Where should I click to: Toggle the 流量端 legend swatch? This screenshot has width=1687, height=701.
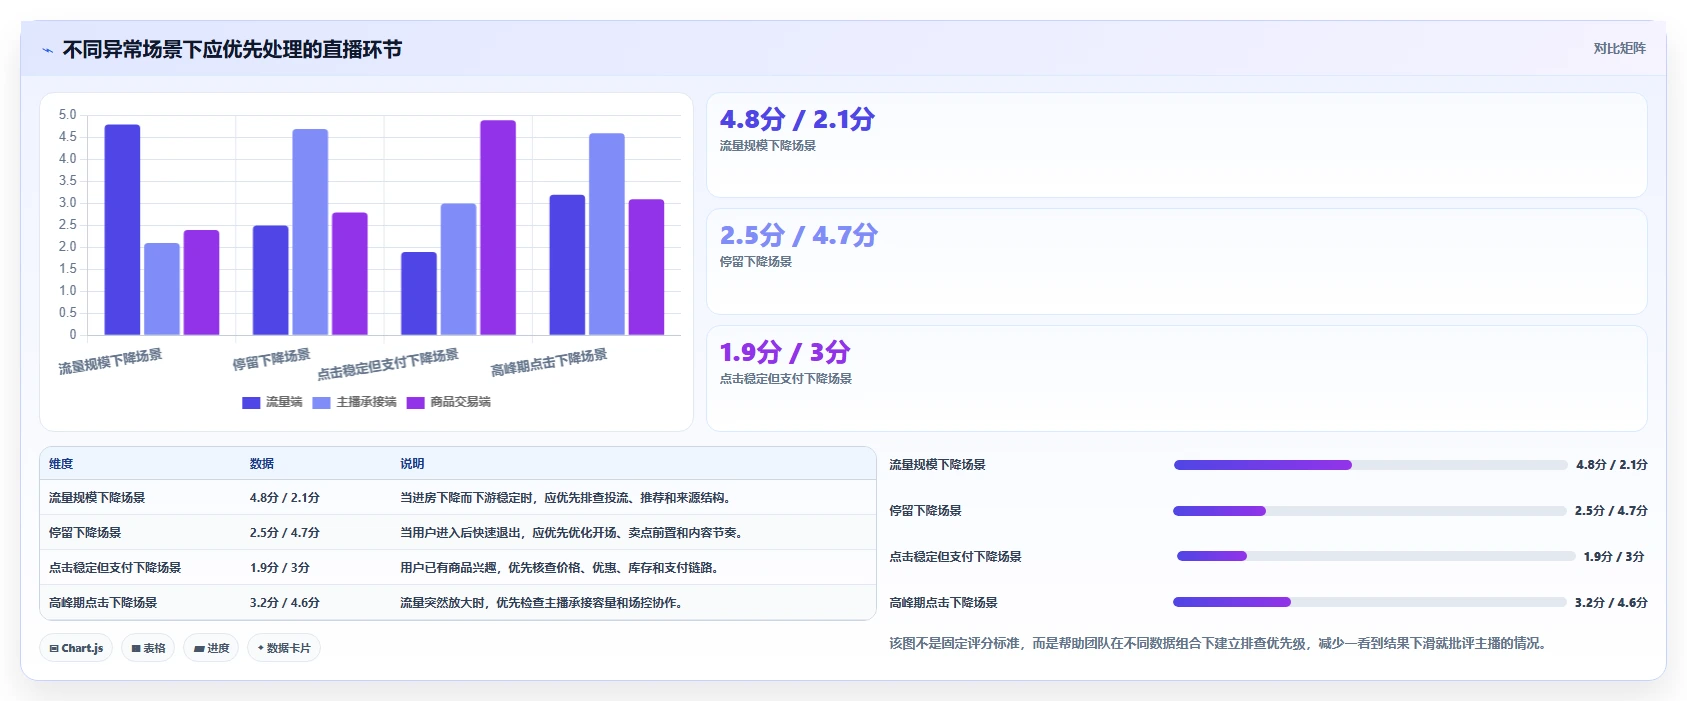pyautogui.click(x=251, y=402)
